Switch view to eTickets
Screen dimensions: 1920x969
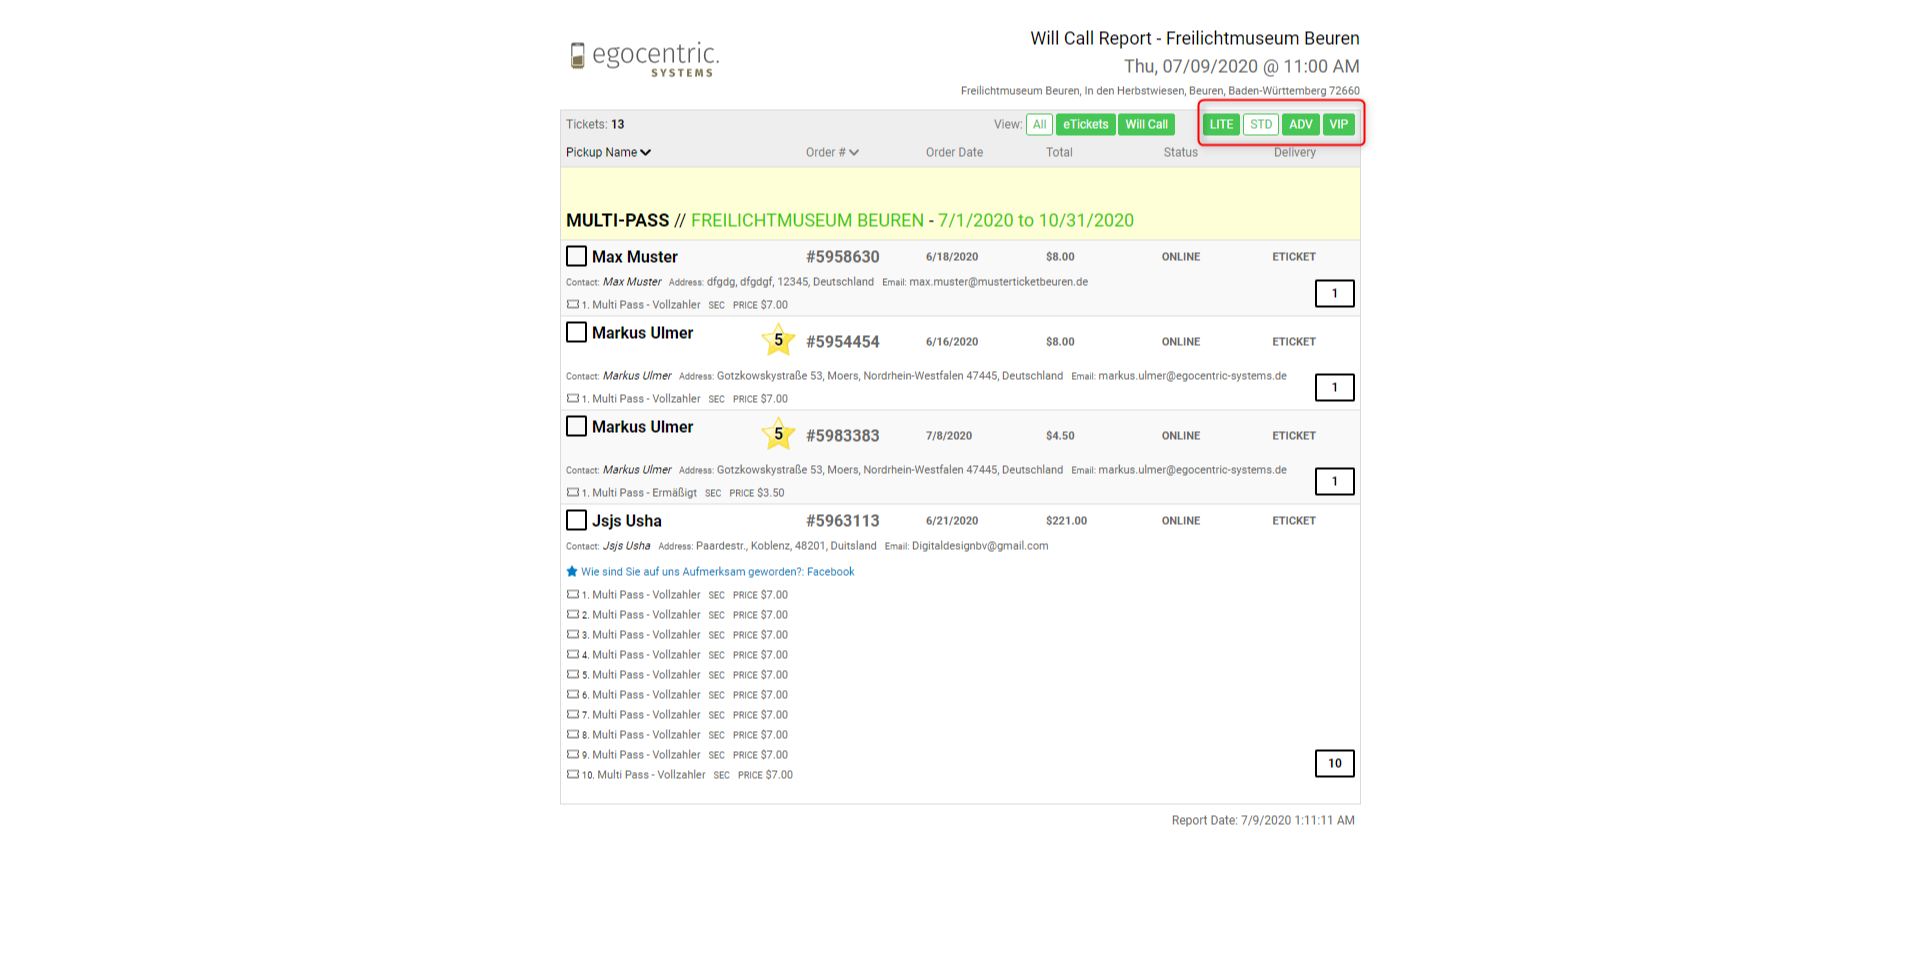1085,124
